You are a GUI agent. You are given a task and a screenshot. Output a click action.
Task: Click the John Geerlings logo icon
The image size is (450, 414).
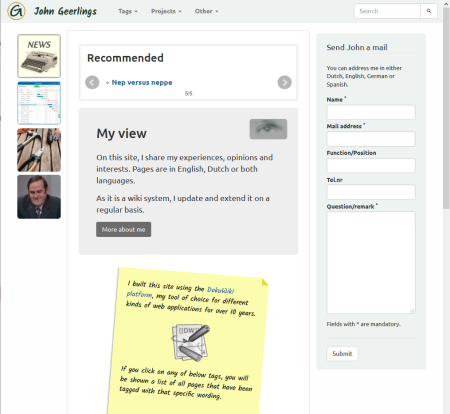click(16, 11)
